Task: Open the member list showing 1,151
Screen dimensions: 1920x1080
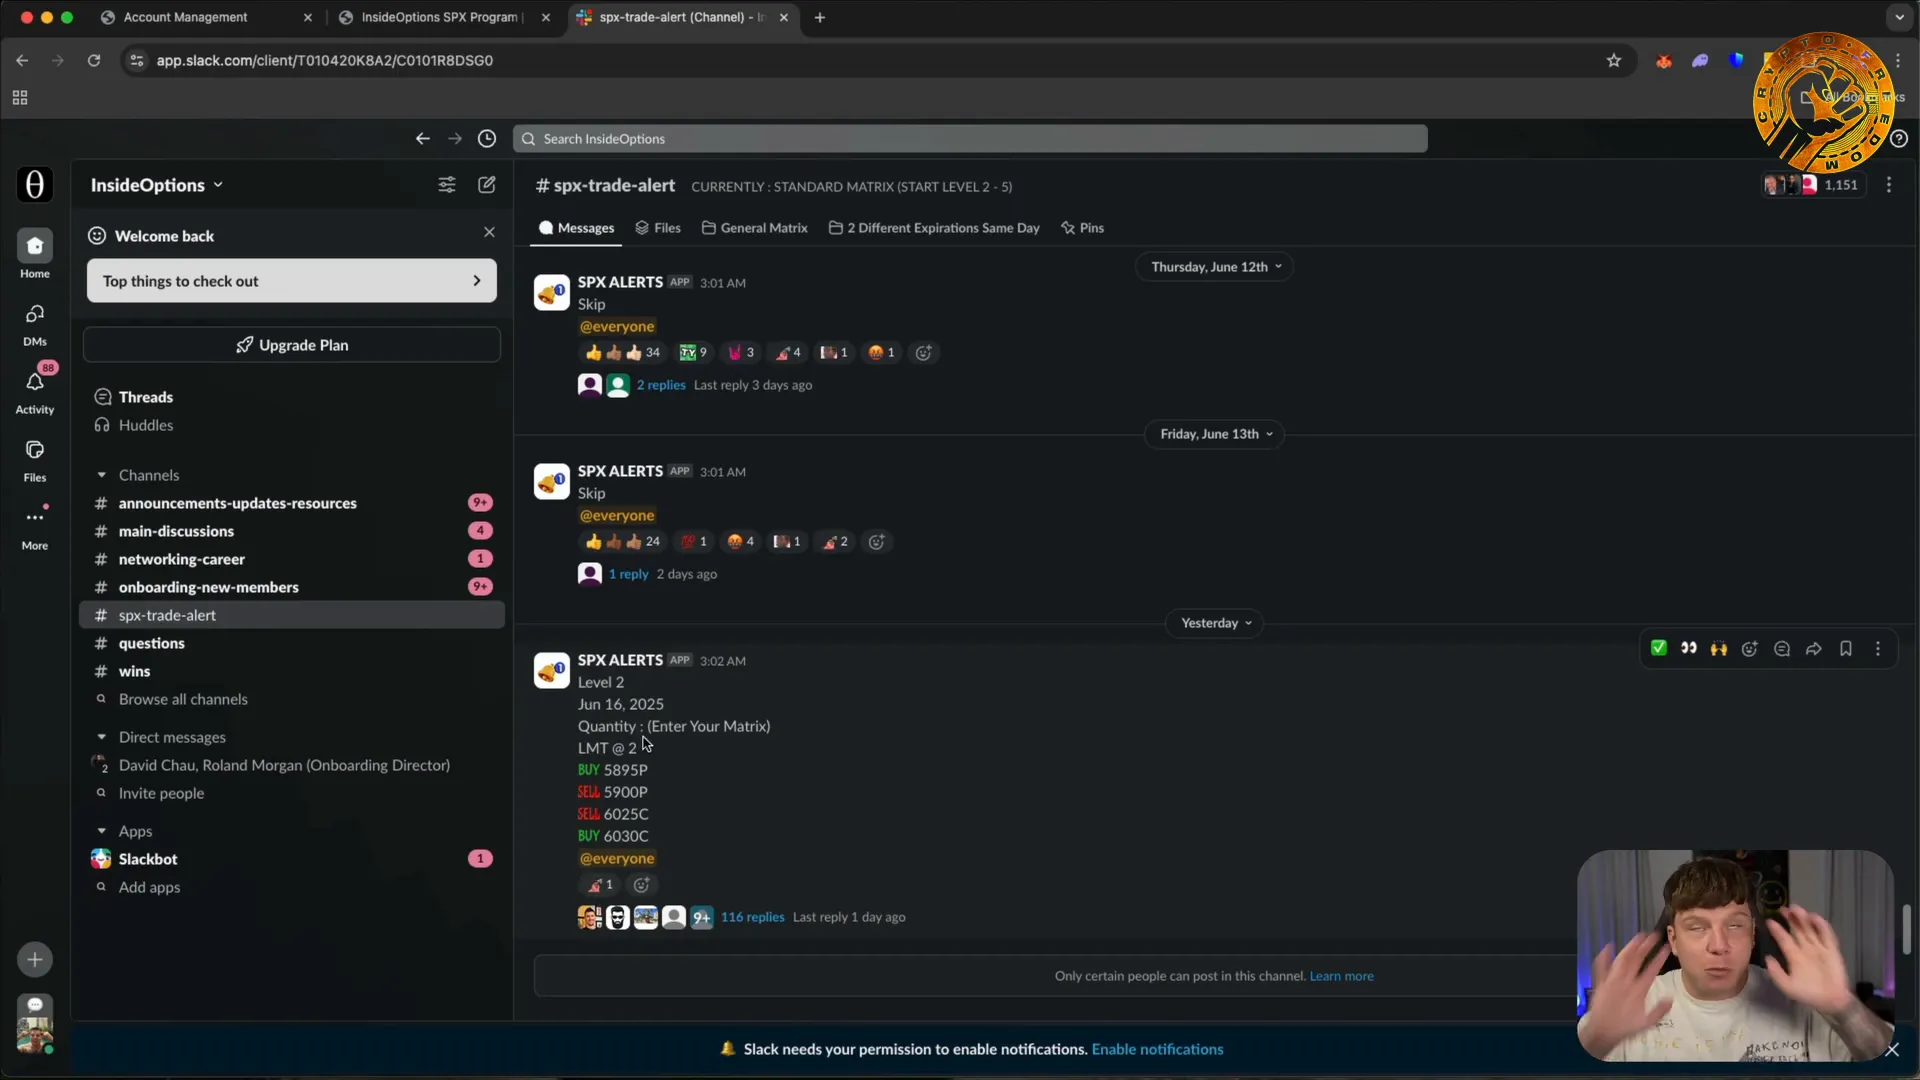Action: pyautogui.click(x=1813, y=185)
